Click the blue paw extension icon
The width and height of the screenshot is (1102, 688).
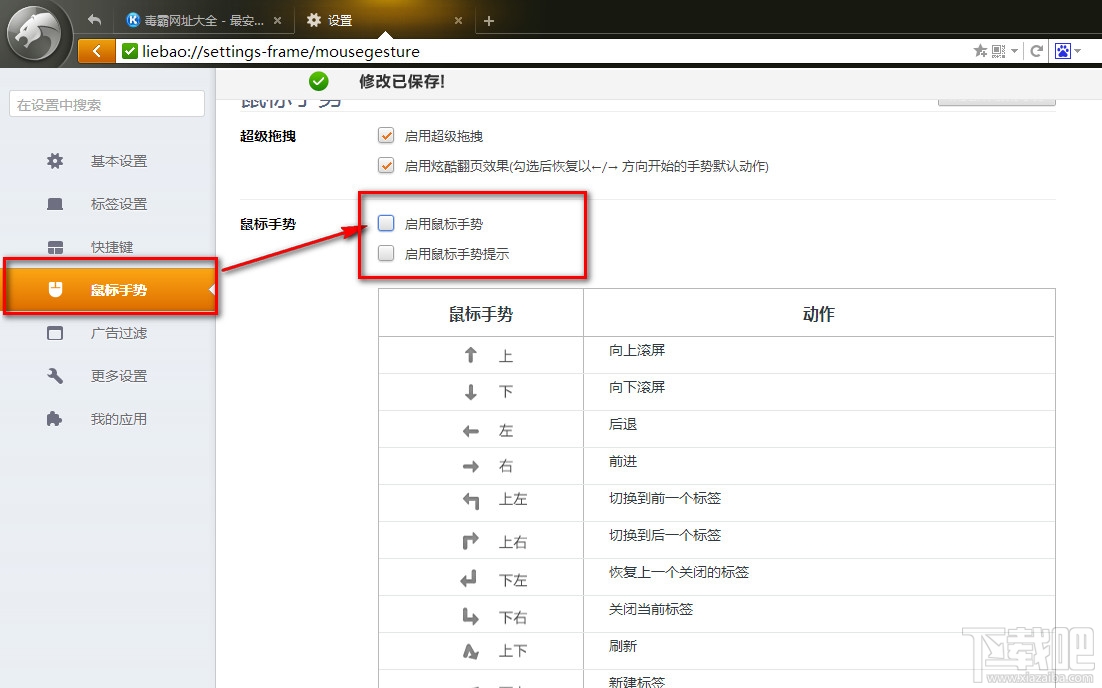pos(1063,50)
